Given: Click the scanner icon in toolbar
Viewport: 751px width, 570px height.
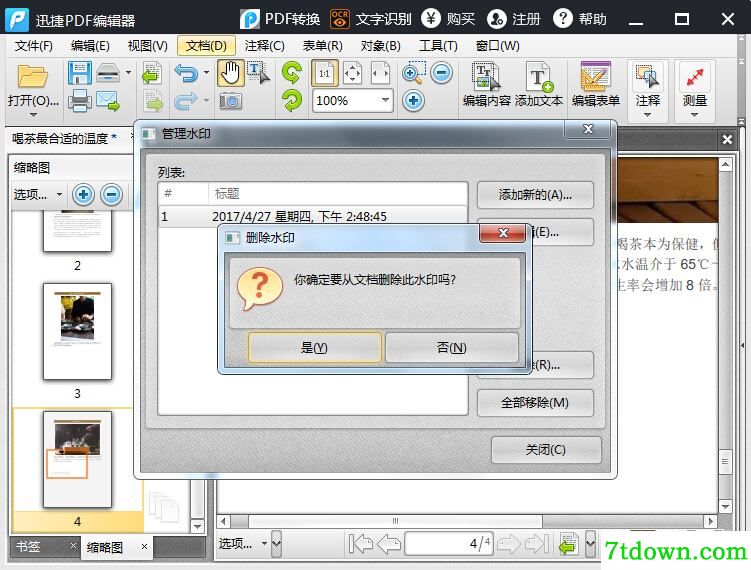Looking at the screenshot, I should pos(108,73).
